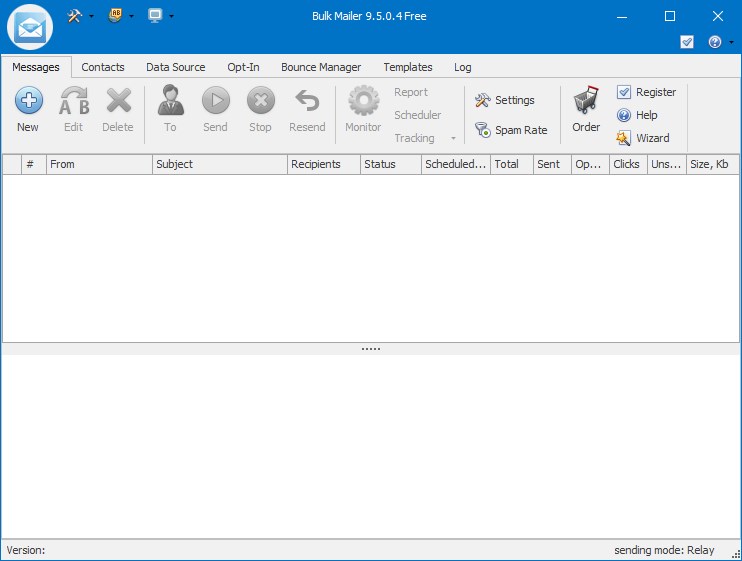The width and height of the screenshot is (742, 561).
Task: Click the sending mode Relay status text
Action: click(x=664, y=550)
